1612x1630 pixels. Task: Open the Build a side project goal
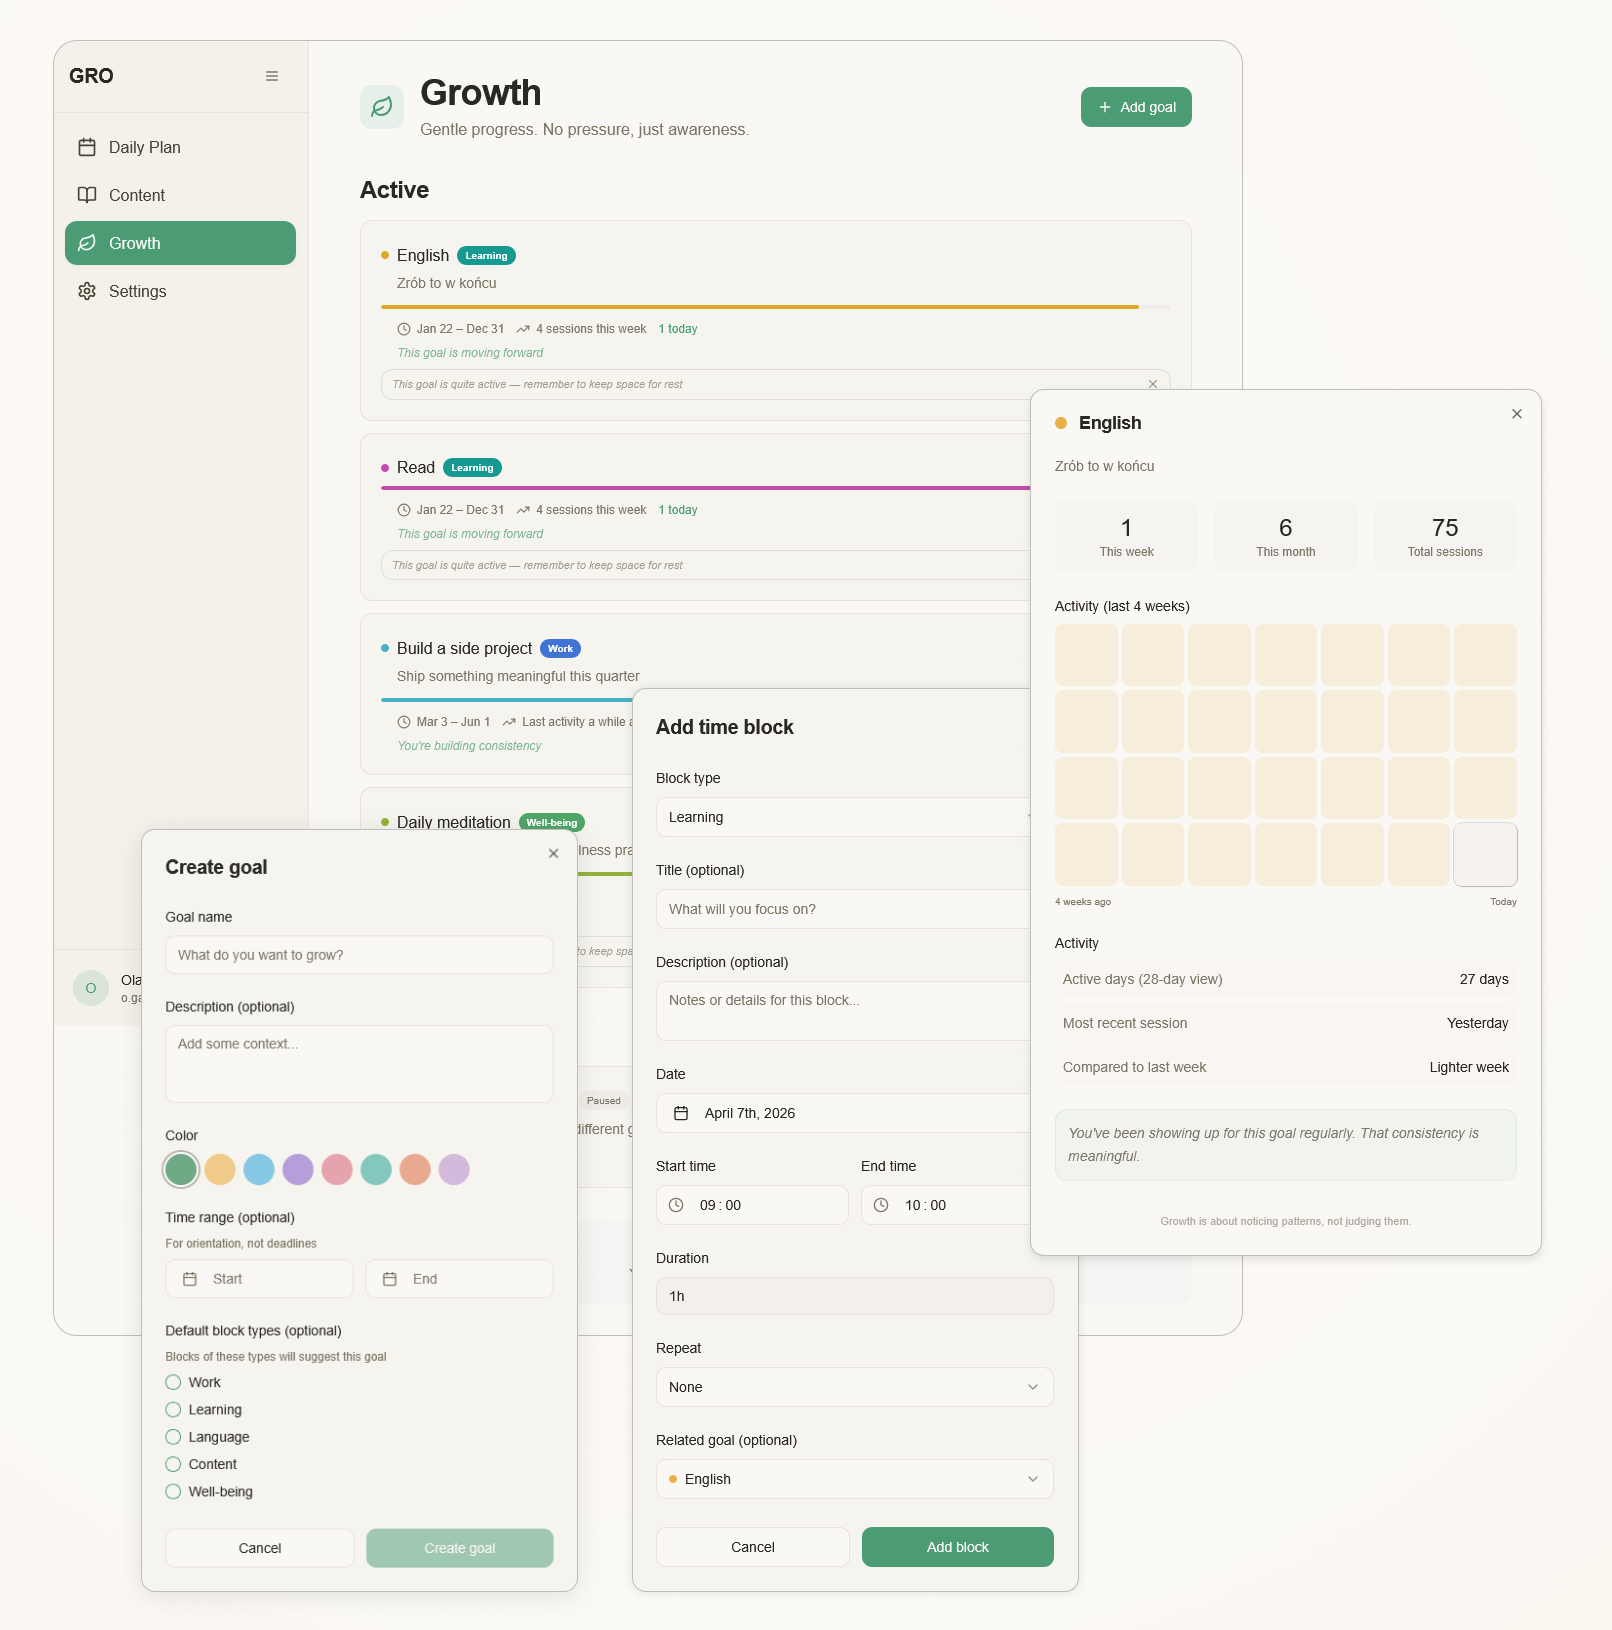point(464,649)
